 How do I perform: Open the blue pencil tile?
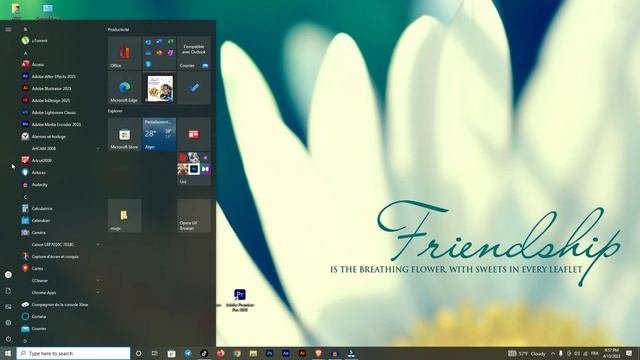pos(194,87)
